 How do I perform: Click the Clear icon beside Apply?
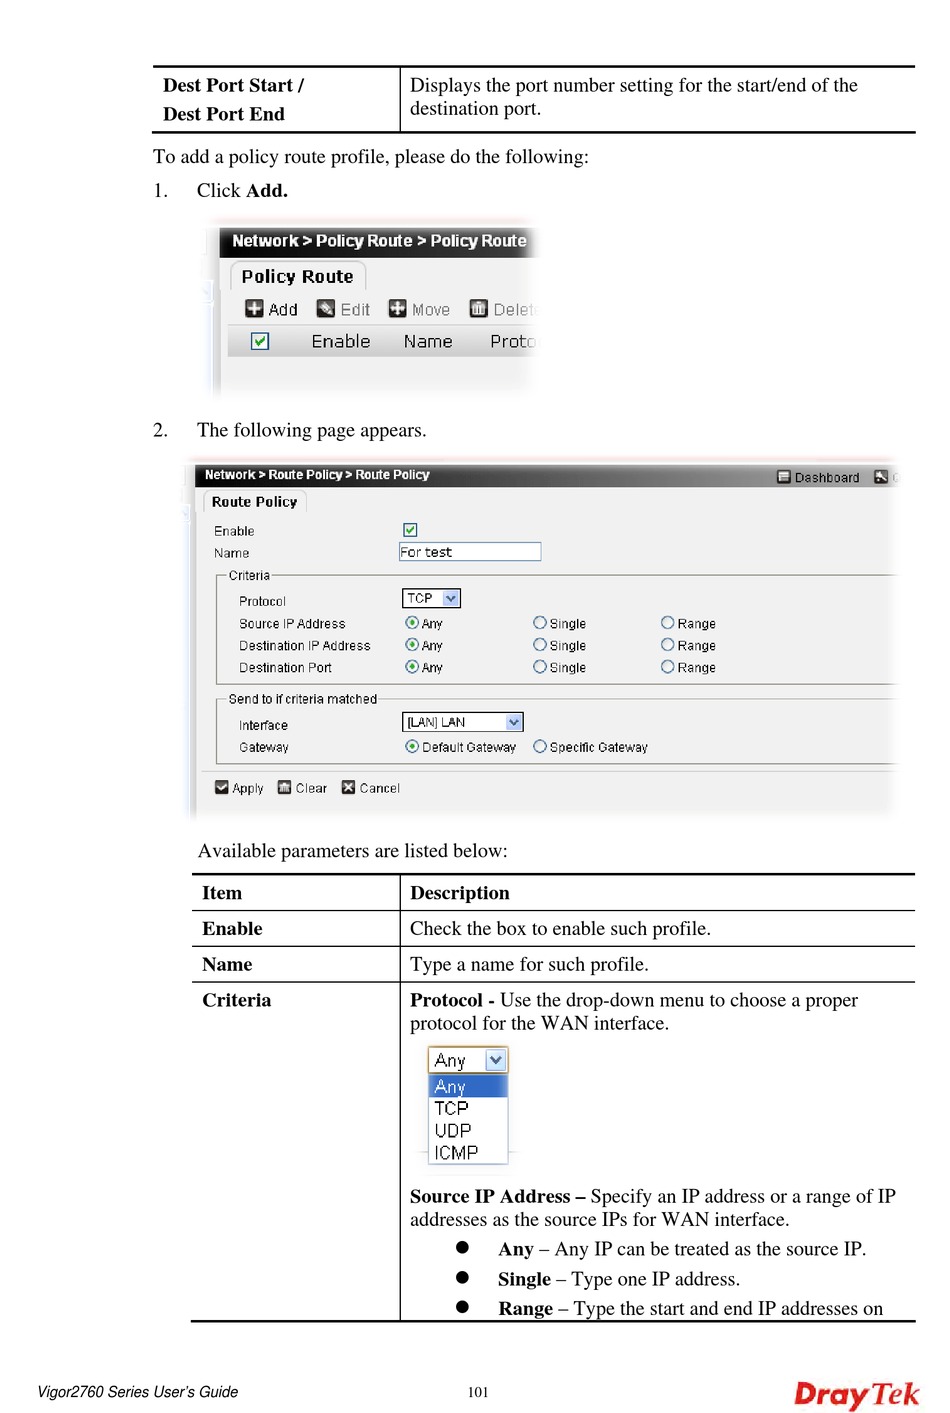pyautogui.click(x=285, y=788)
